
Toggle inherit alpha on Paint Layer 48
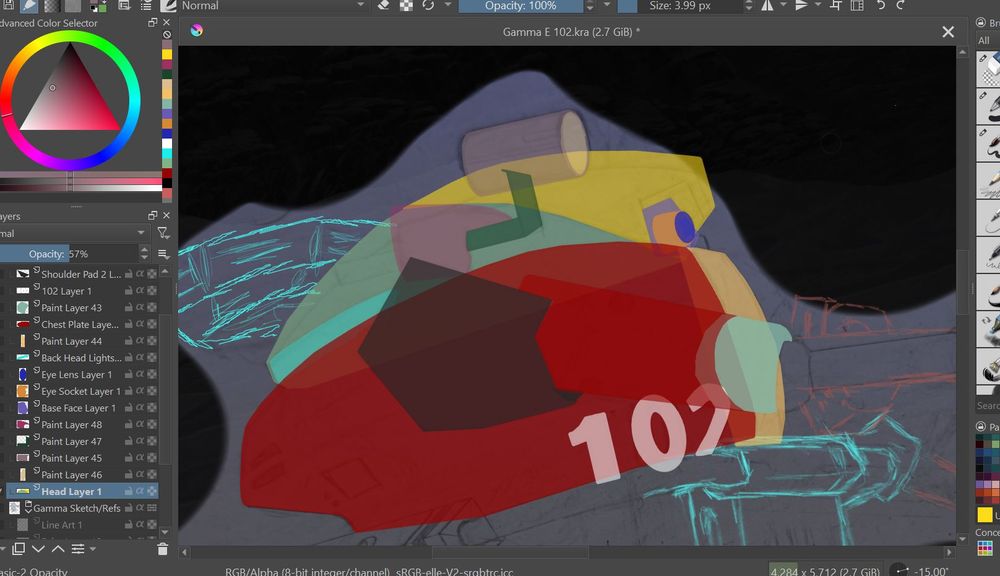[x=140, y=424]
